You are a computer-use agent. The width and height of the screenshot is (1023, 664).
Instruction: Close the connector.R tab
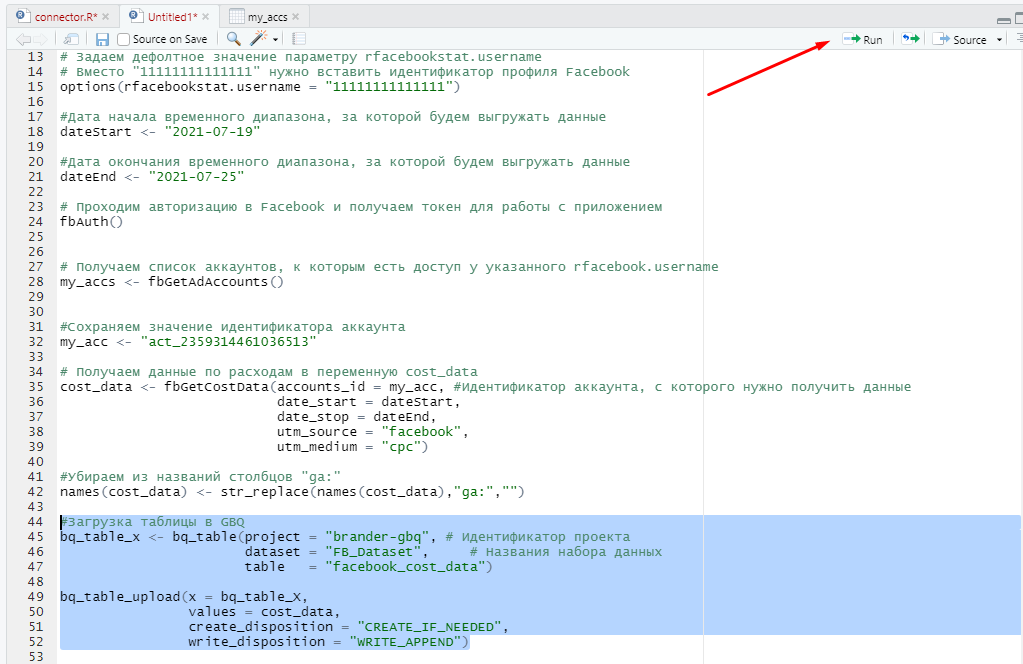pos(106,17)
